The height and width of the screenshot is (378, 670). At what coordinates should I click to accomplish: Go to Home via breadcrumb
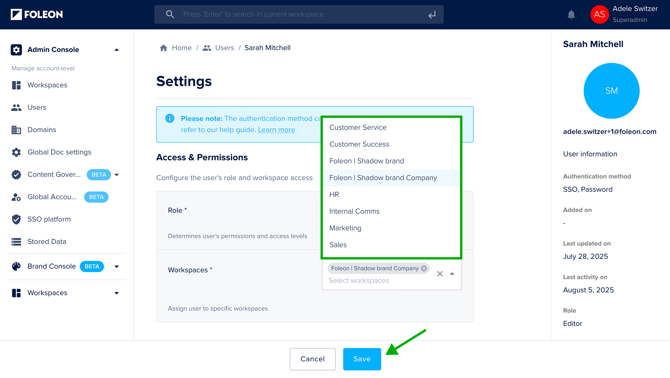click(x=182, y=48)
